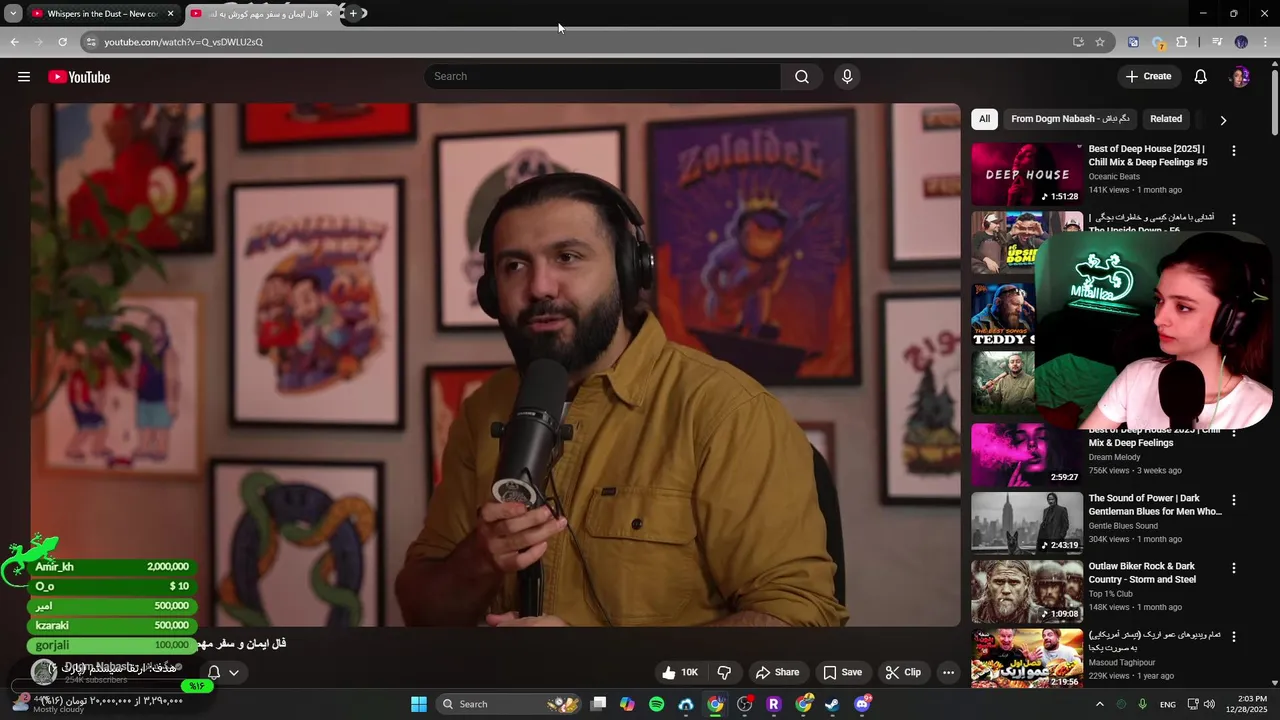The width and height of the screenshot is (1280, 720).
Task: Open Task View on the taskbar
Action: 598,704
